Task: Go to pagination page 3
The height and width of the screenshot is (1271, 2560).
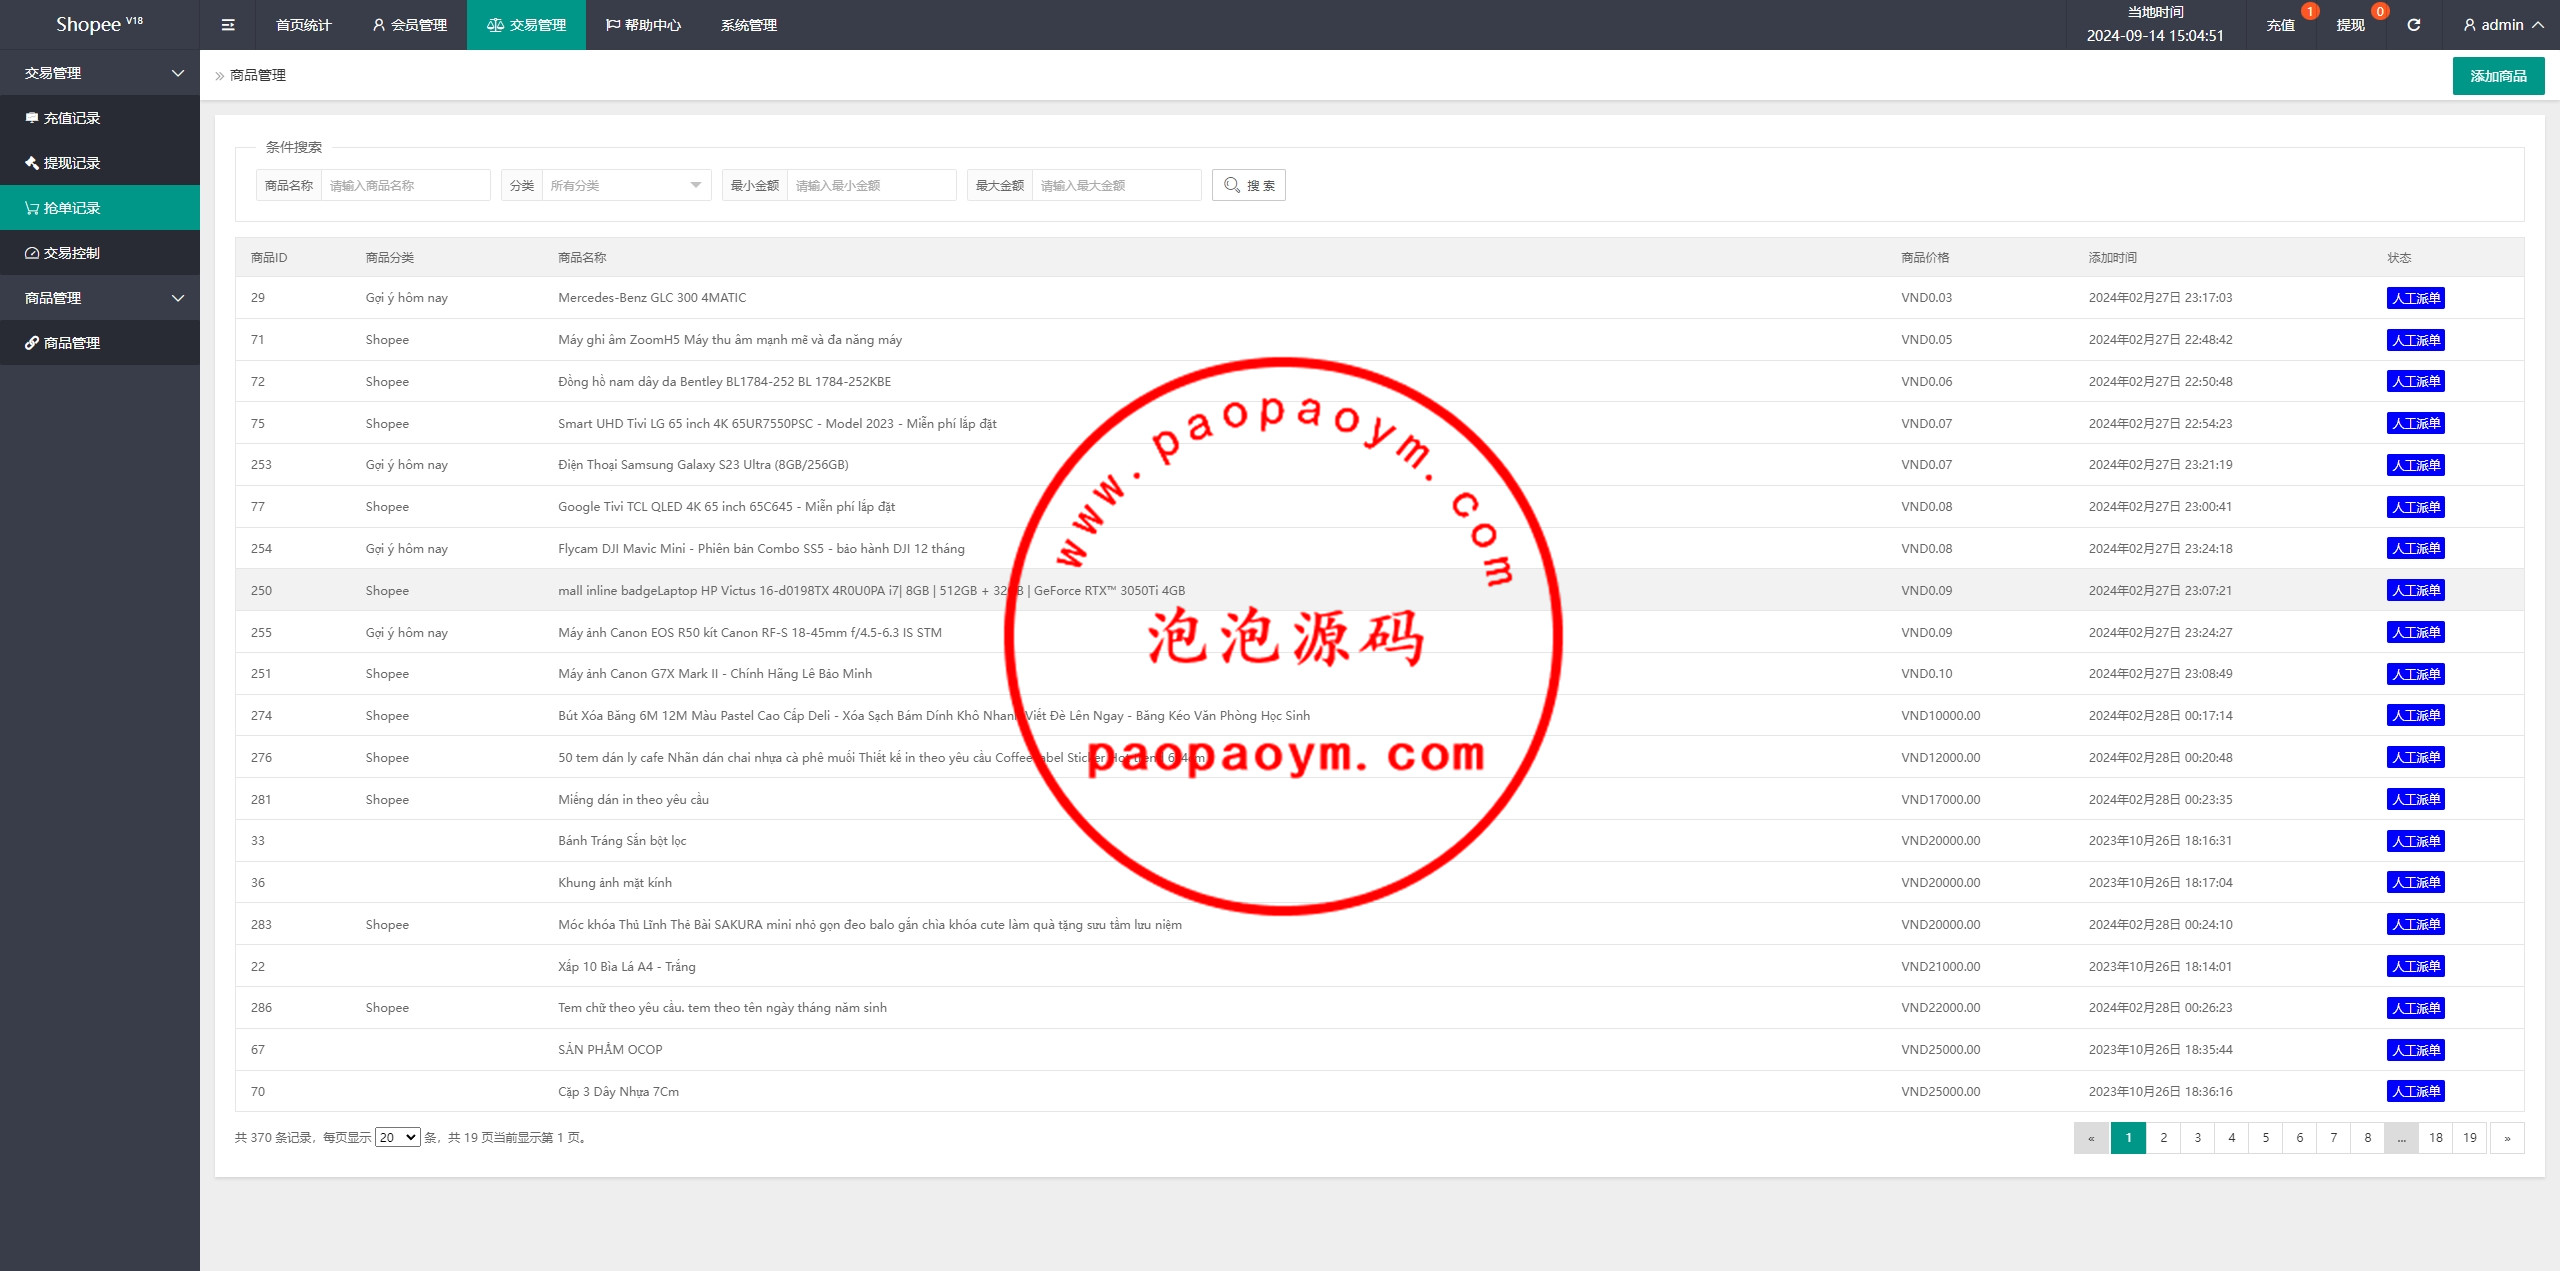Action: [x=2197, y=1138]
